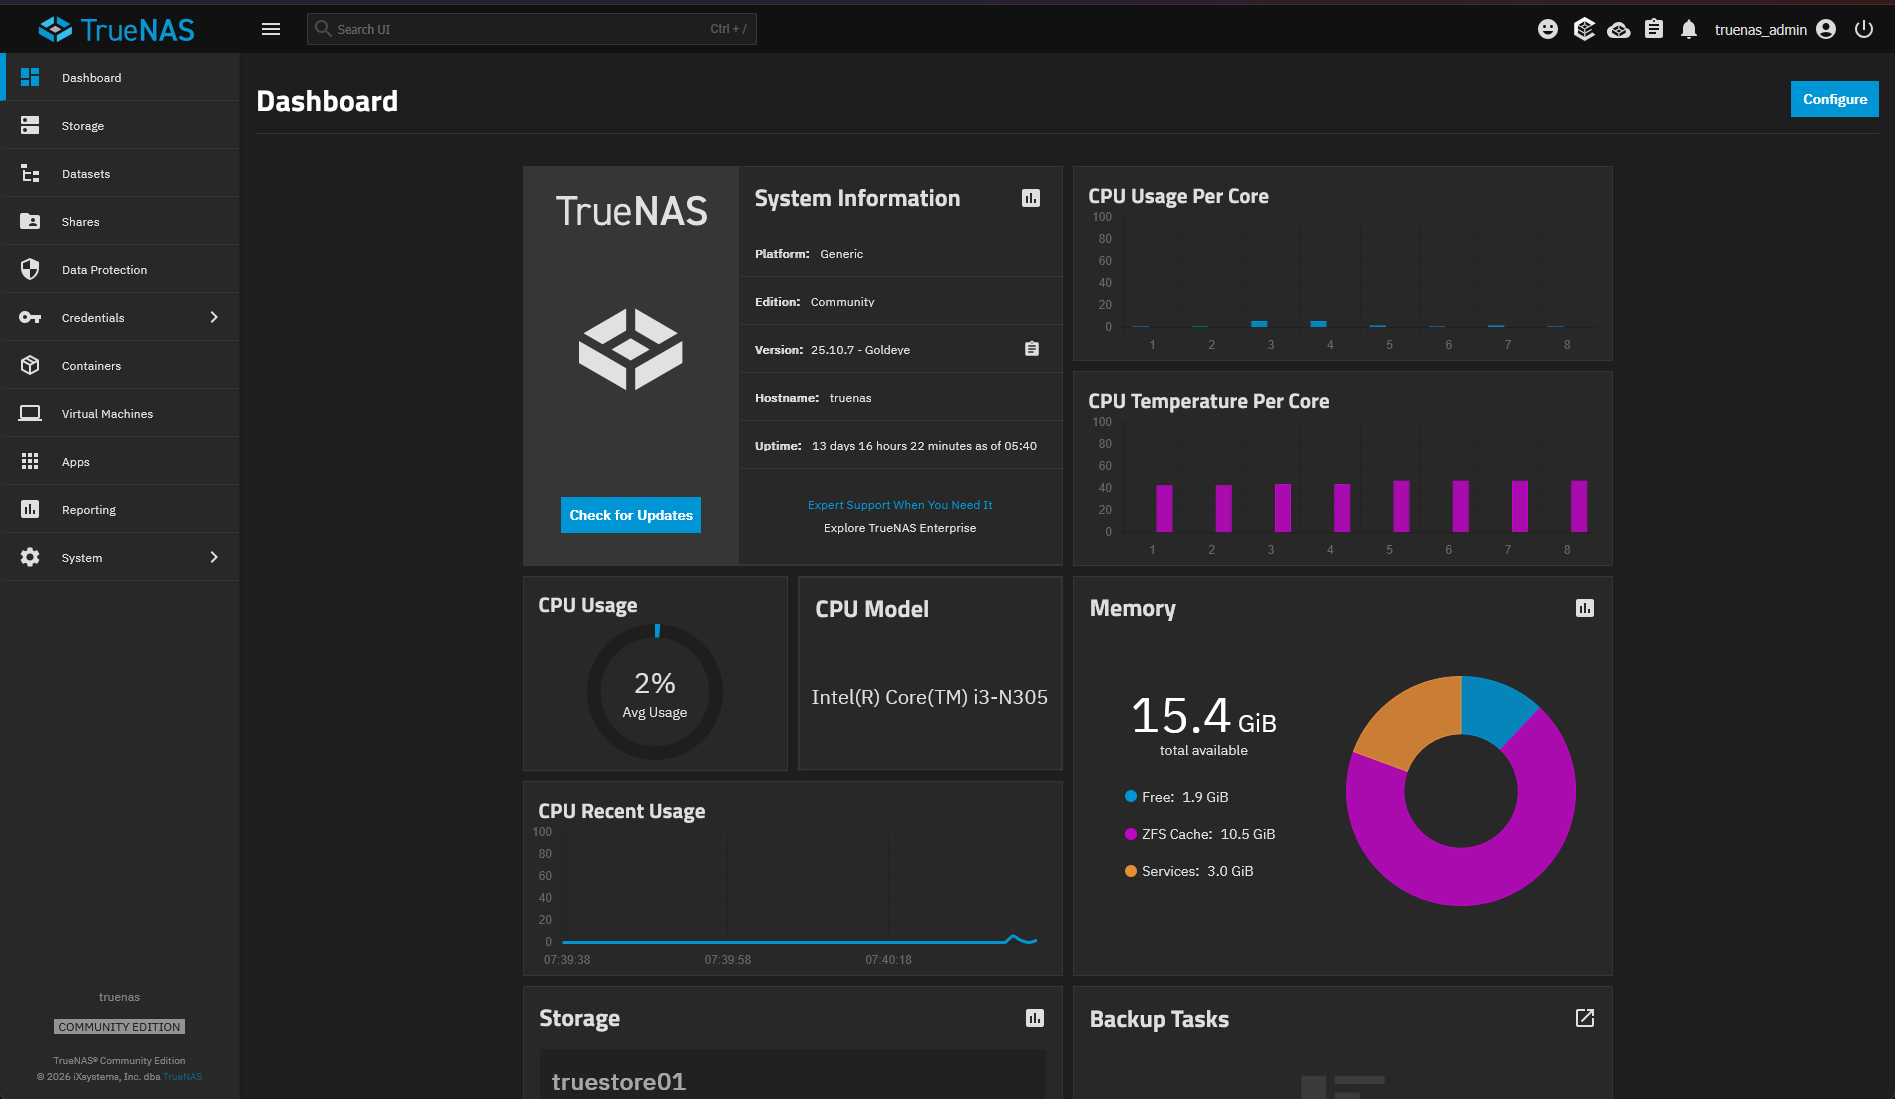Open Reporting in the sidebar
The height and width of the screenshot is (1099, 1895).
120,509
